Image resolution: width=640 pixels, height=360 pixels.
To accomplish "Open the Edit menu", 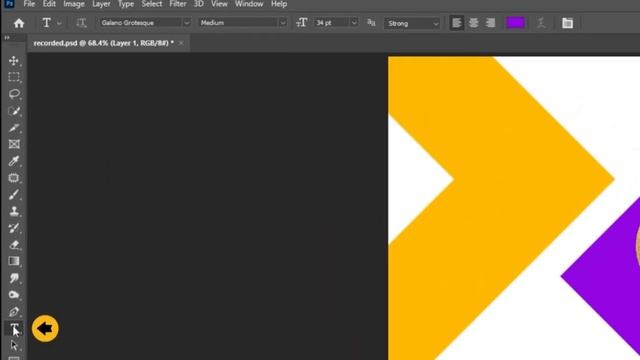I will click(x=49, y=4).
